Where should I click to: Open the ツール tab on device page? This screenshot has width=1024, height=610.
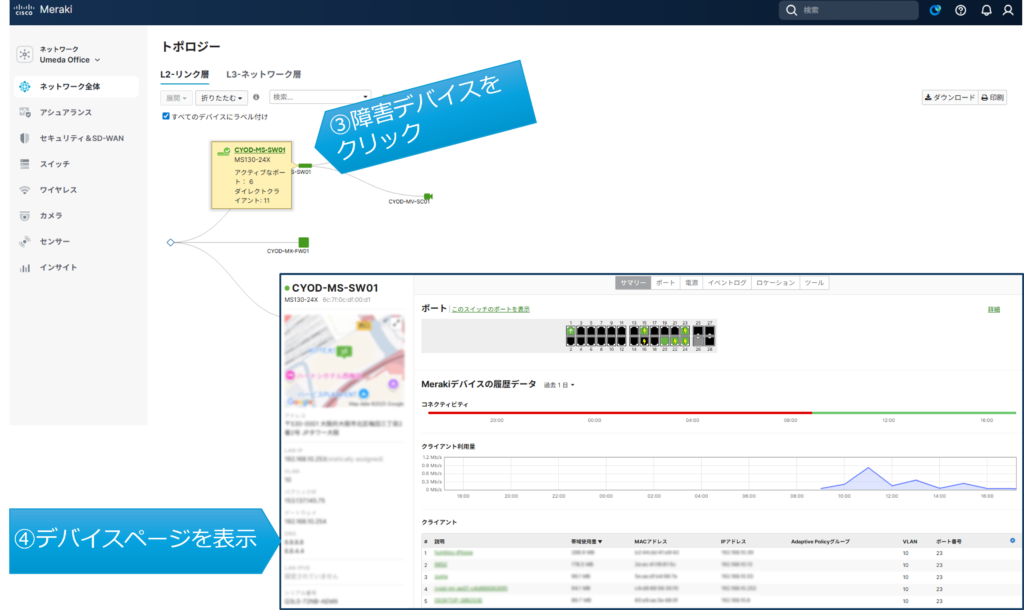pos(814,283)
